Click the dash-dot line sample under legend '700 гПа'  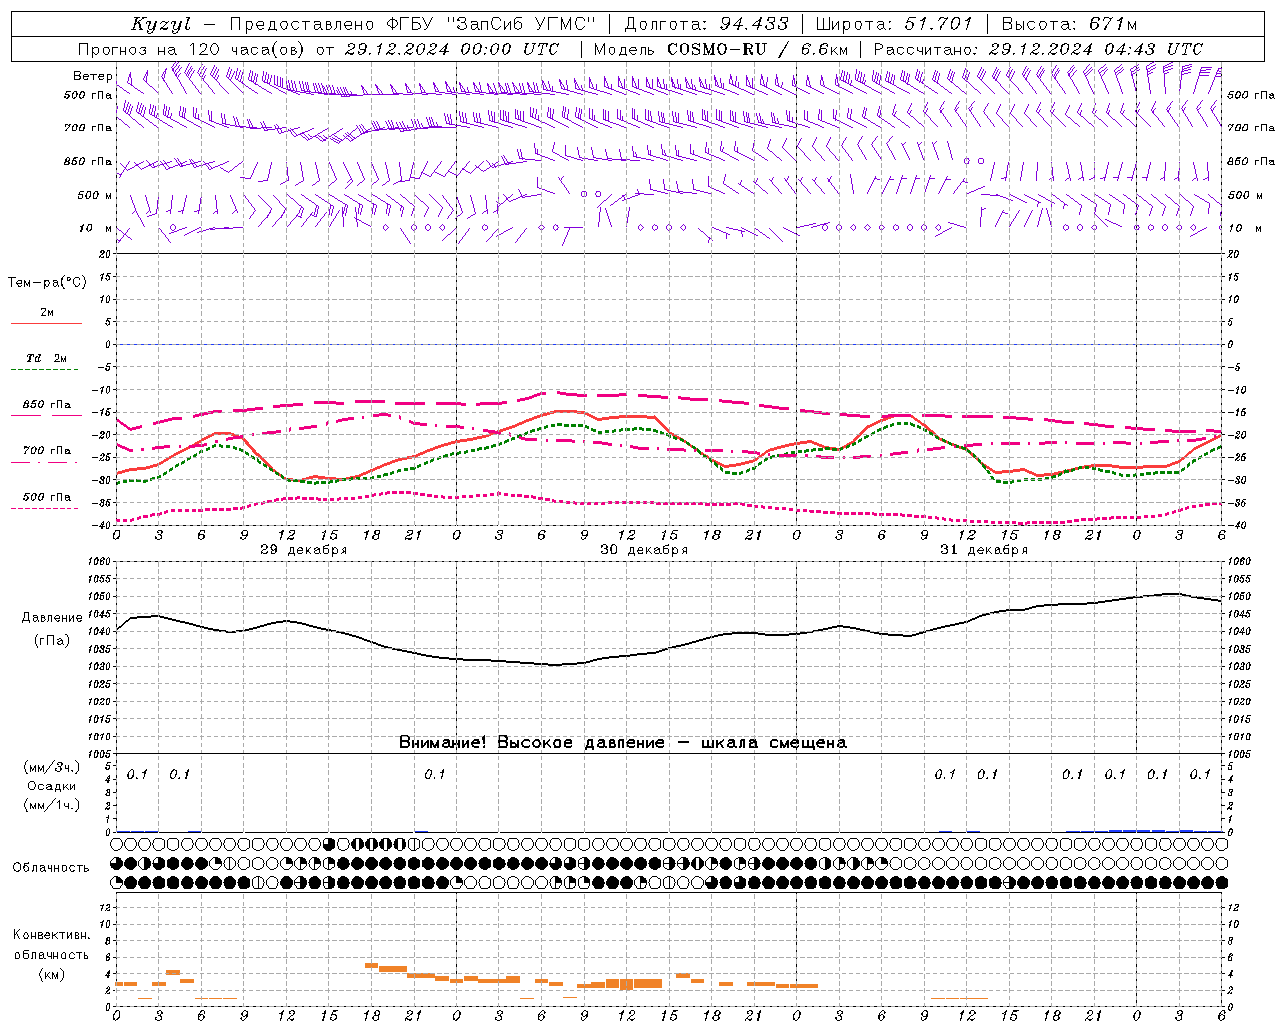(x=45, y=463)
